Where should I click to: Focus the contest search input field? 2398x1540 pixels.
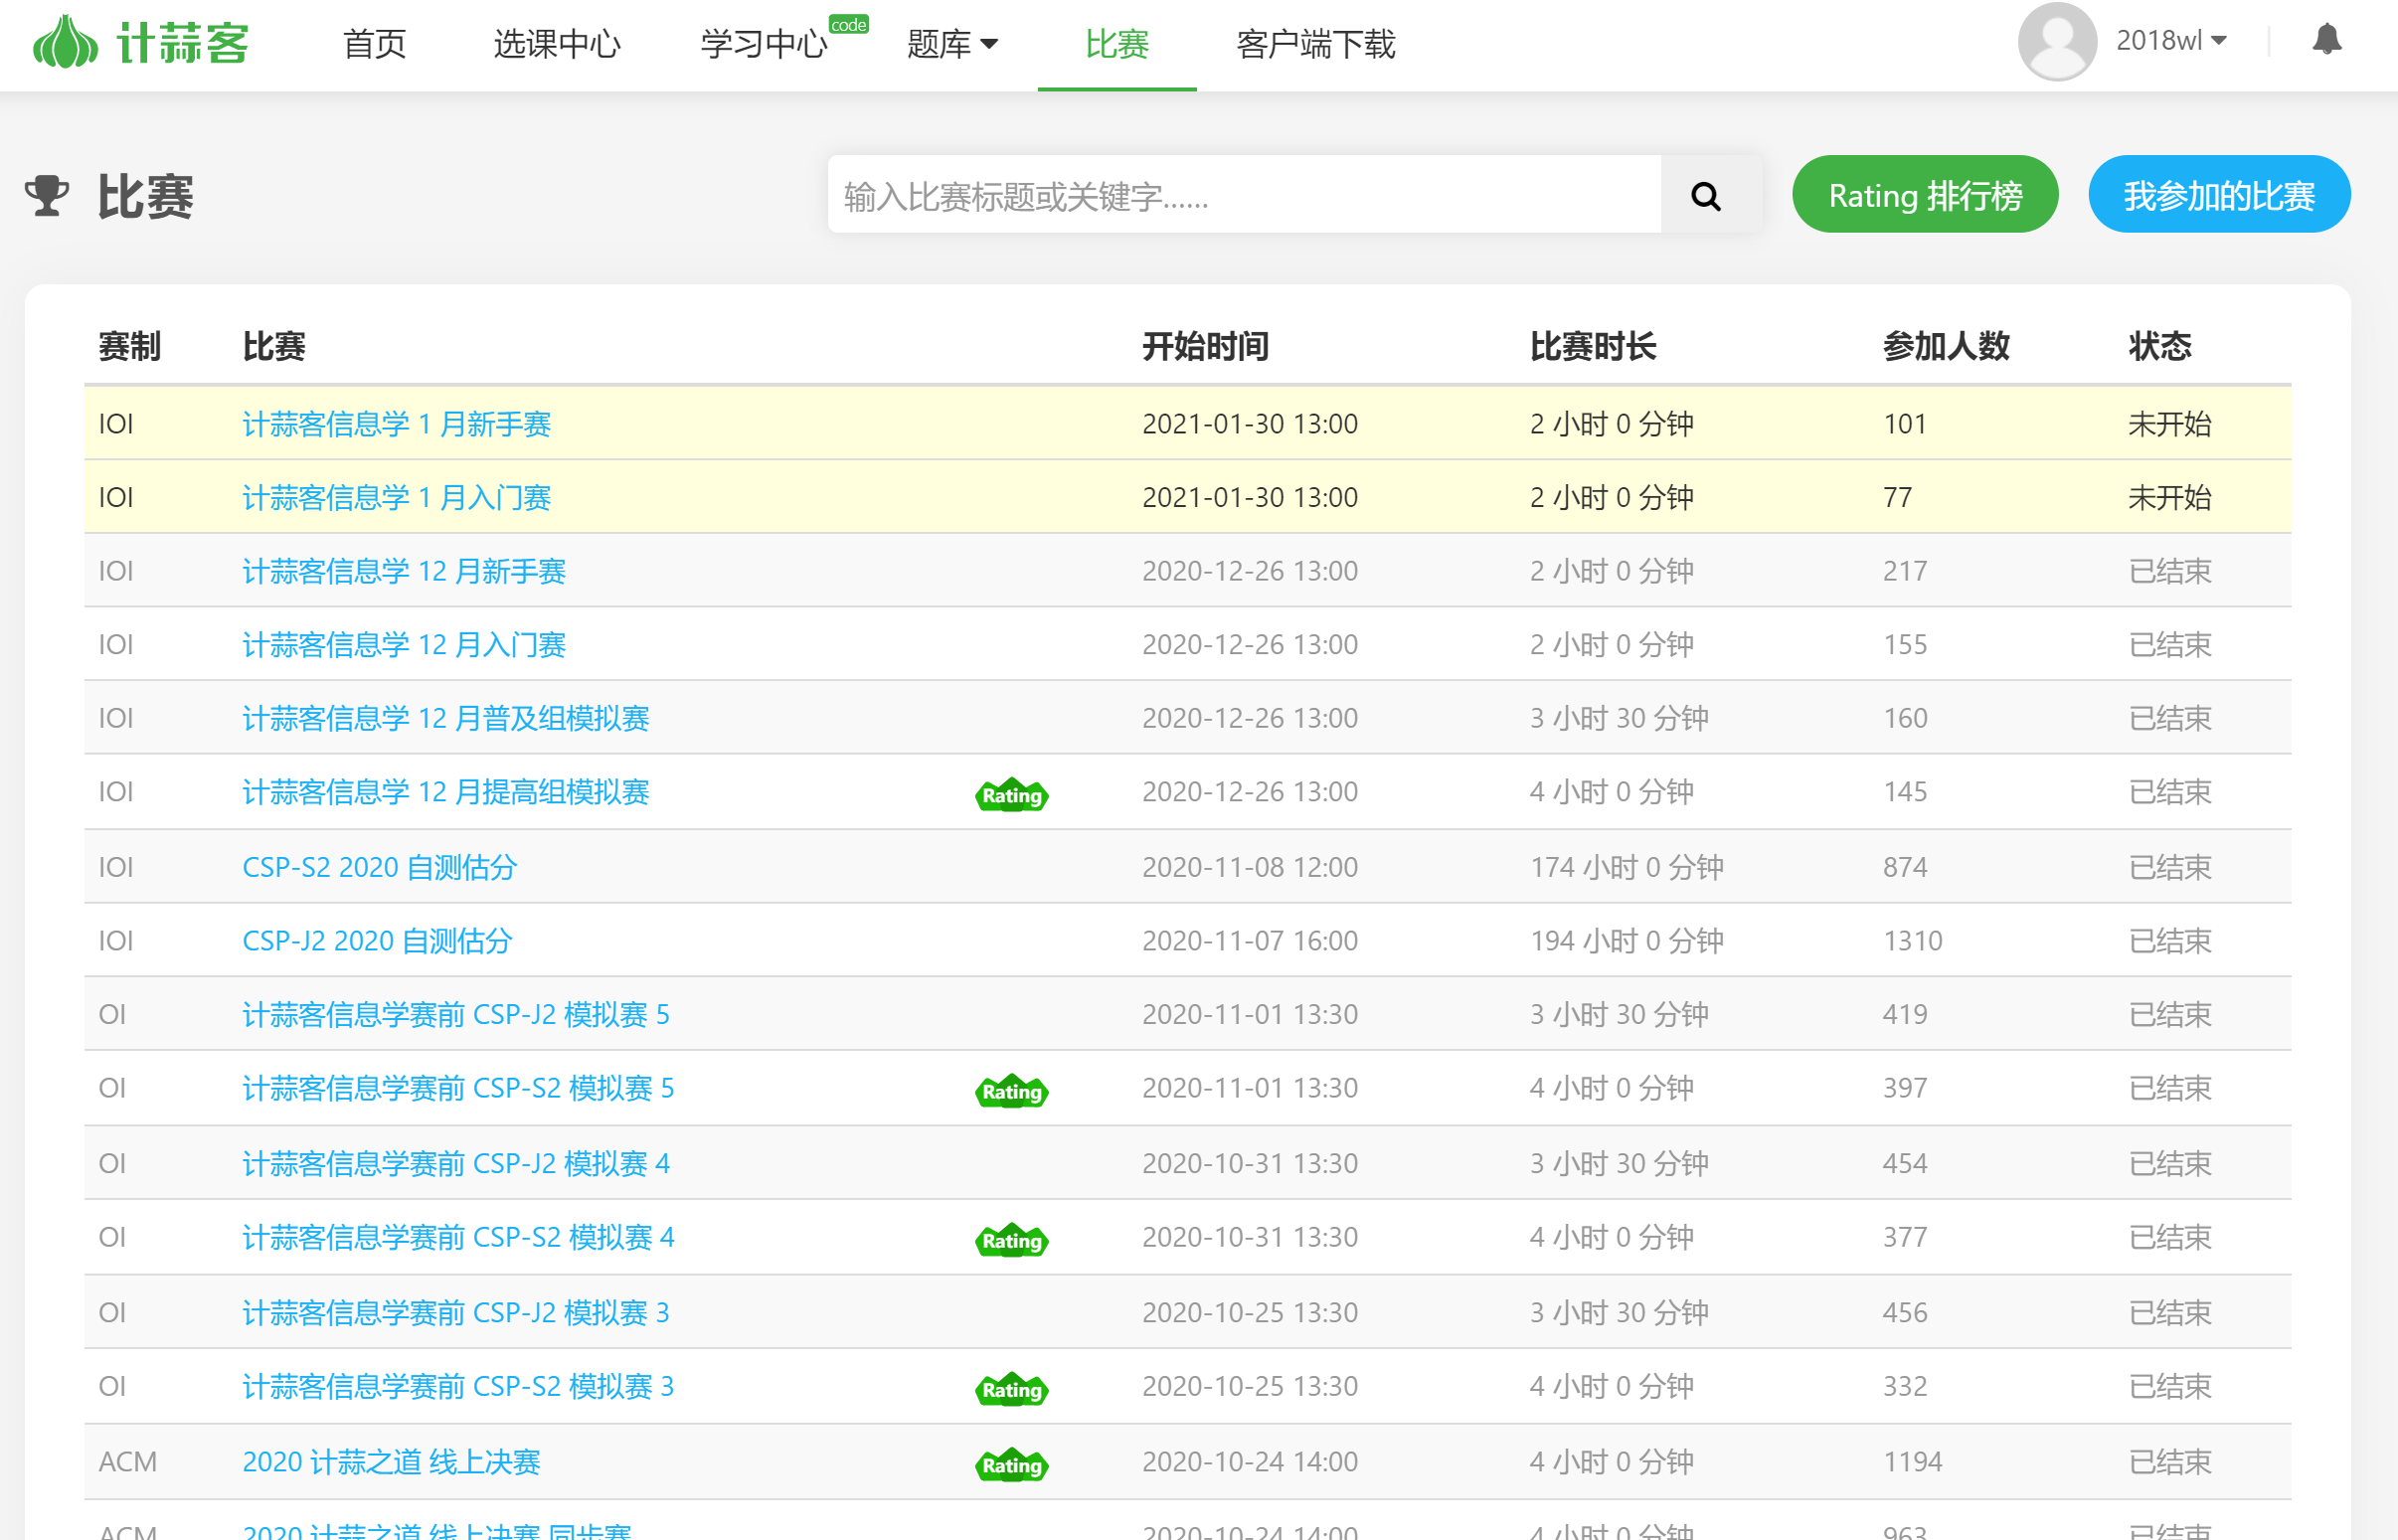[1244, 196]
